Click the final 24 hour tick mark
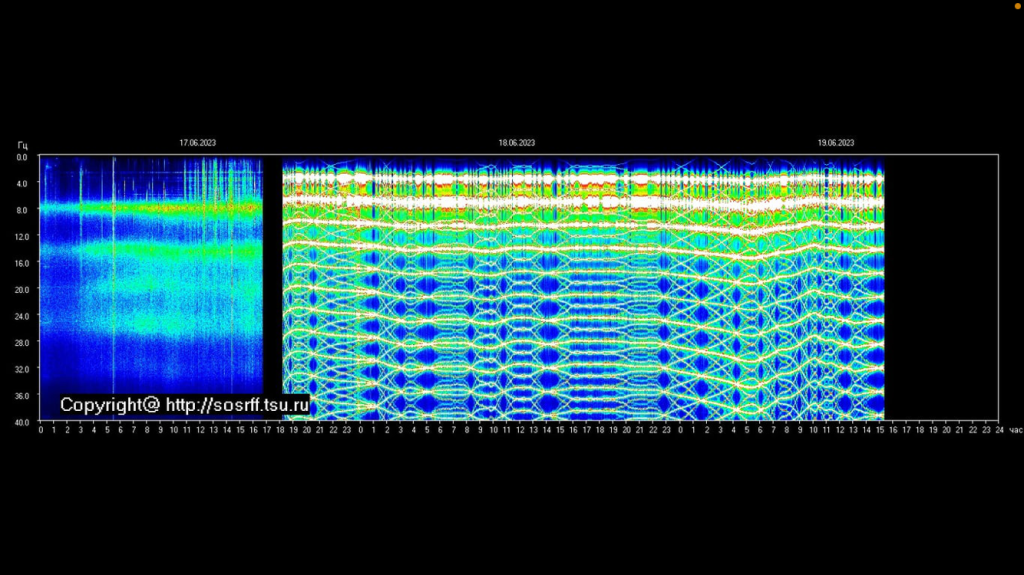The image size is (1024, 575). pyautogui.click(x=999, y=429)
